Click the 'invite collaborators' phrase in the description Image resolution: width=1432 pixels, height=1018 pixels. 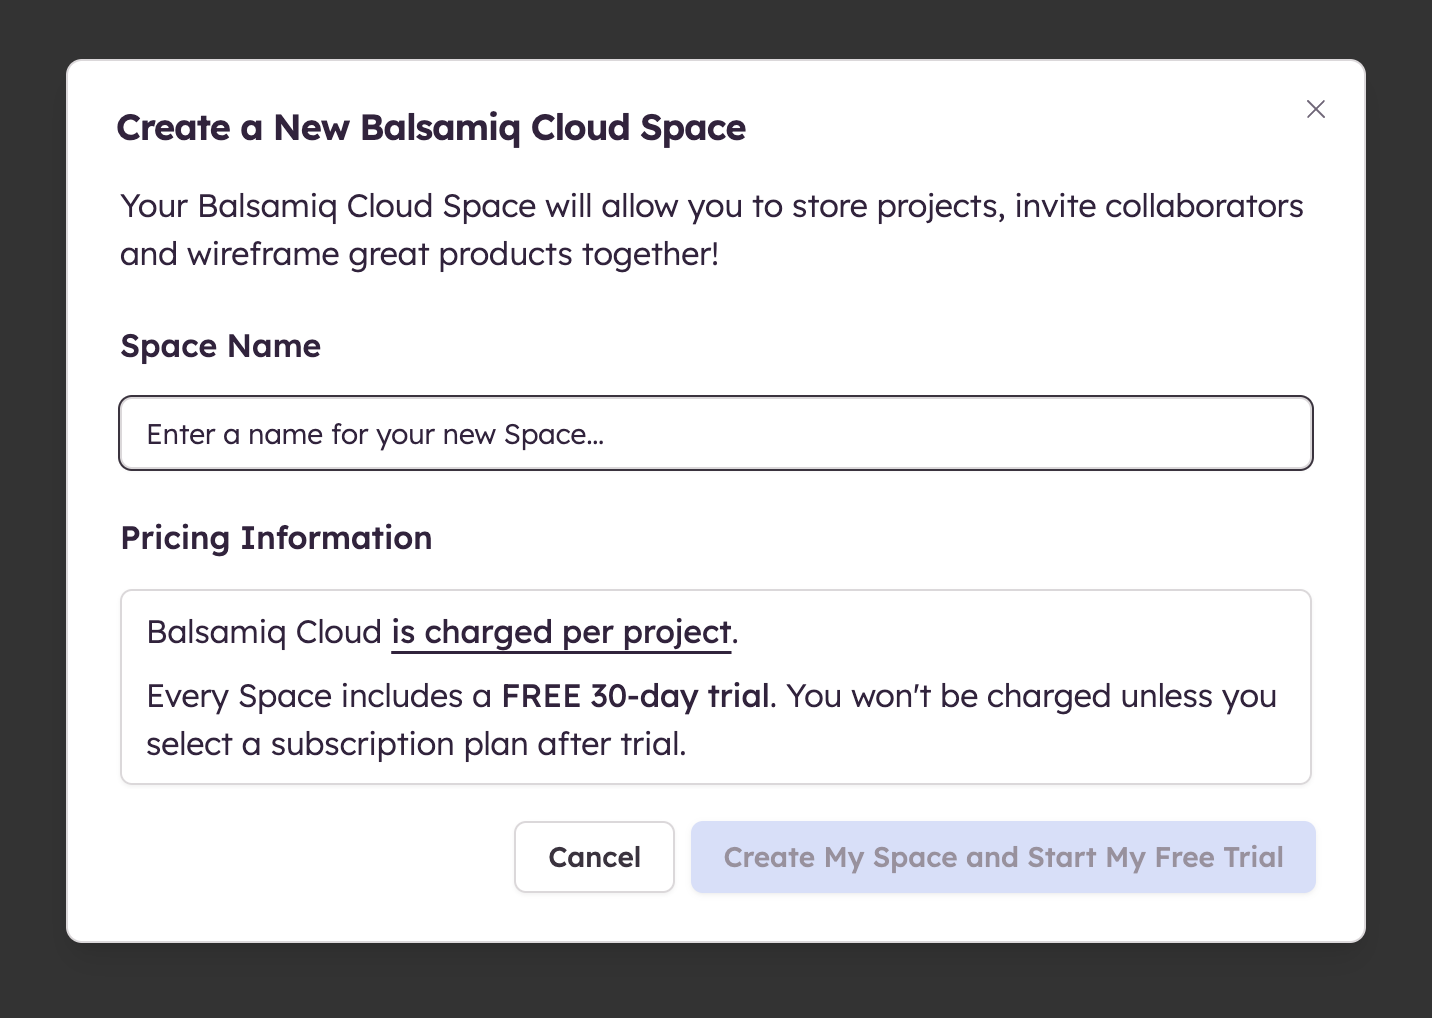tap(1158, 206)
